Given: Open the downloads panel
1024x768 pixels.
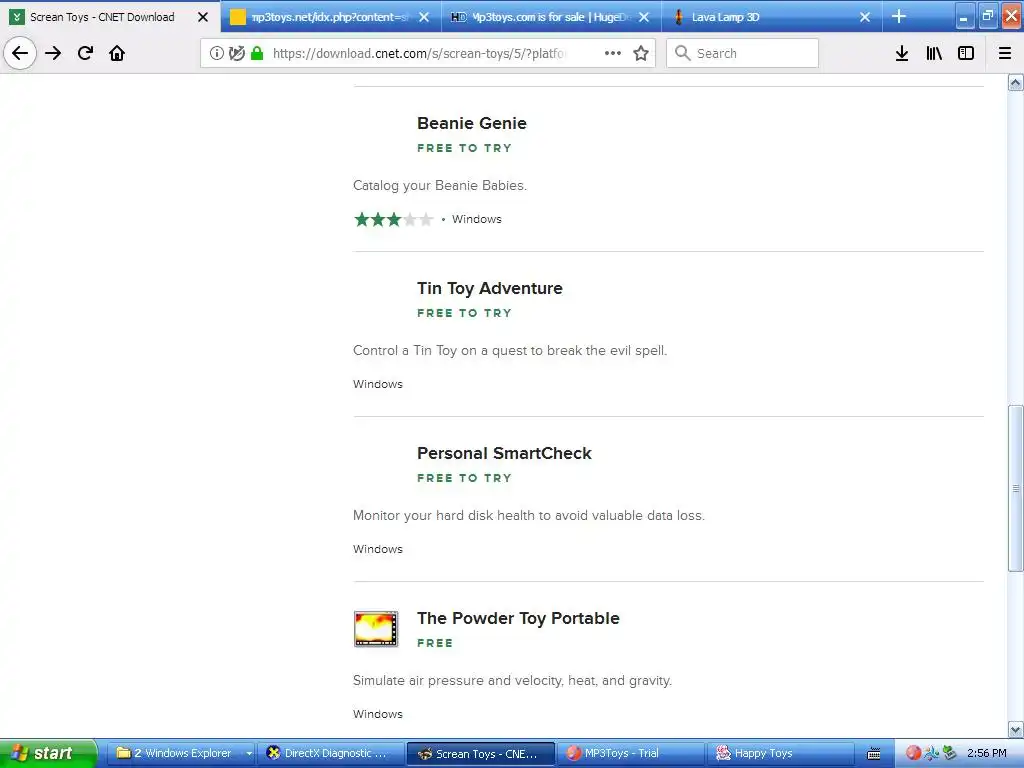Looking at the screenshot, I should [x=902, y=53].
